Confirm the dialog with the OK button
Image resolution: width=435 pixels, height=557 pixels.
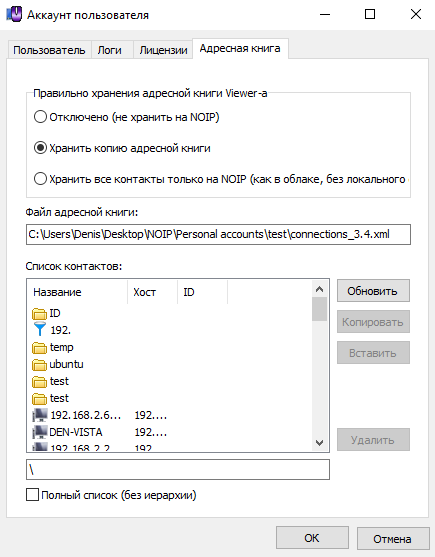pyautogui.click(x=312, y=538)
